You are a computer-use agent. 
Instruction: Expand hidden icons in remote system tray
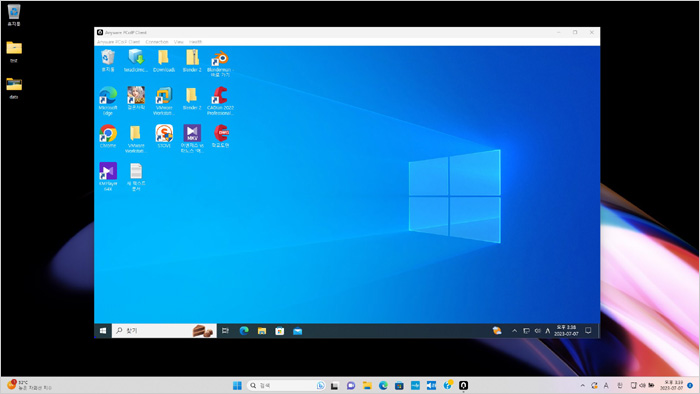tap(514, 331)
